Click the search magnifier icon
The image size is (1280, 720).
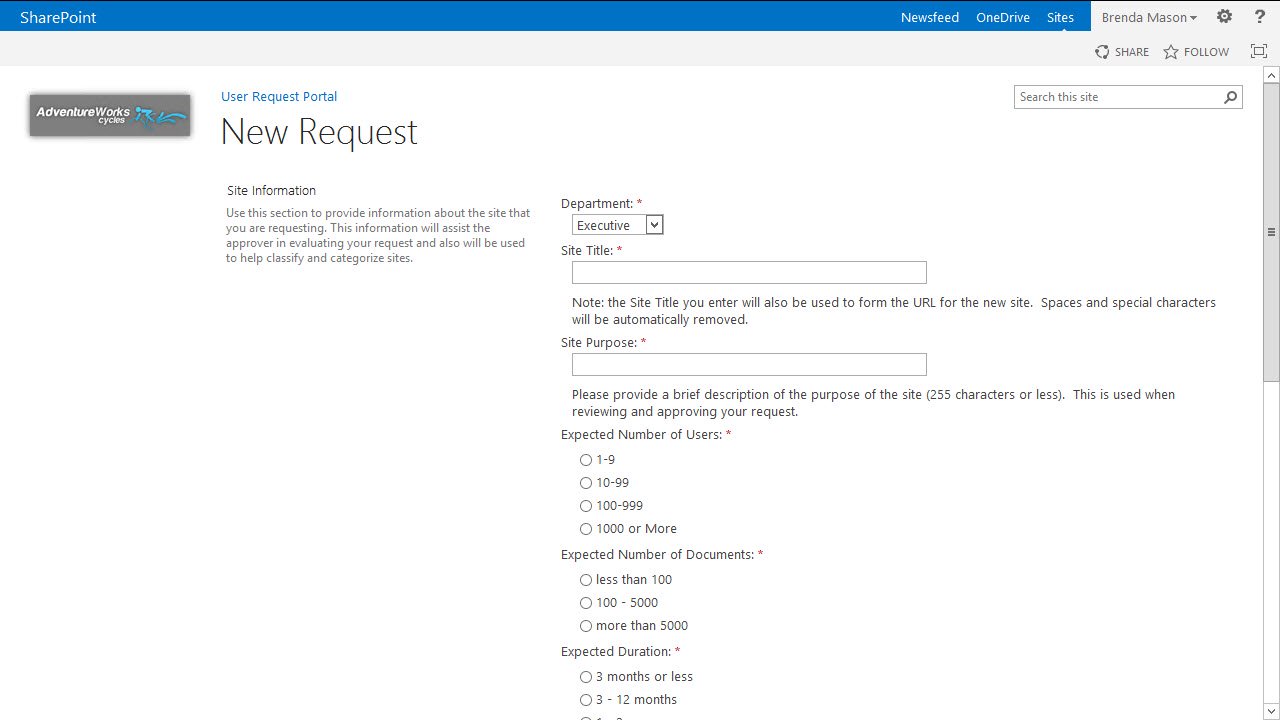click(1231, 97)
